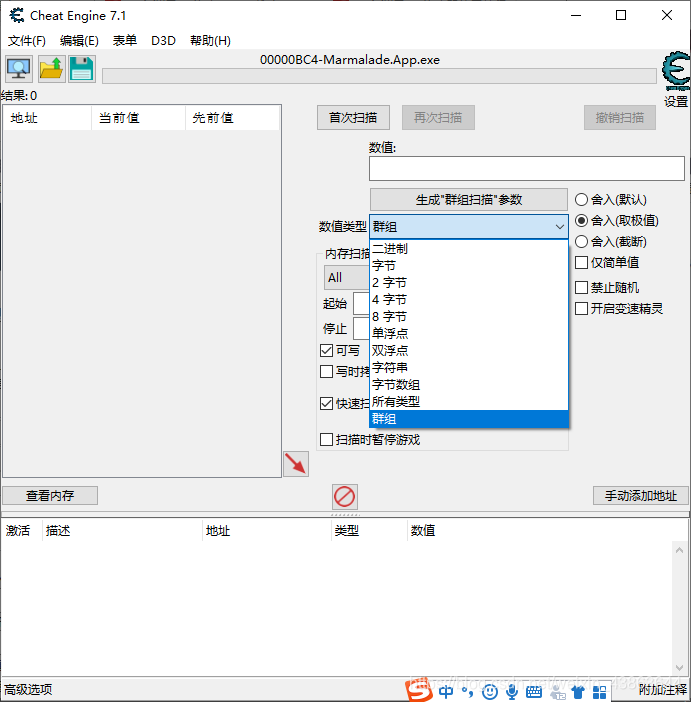Enable the 禁止随机 checkbox
691x702 pixels.
[x=581, y=287]
